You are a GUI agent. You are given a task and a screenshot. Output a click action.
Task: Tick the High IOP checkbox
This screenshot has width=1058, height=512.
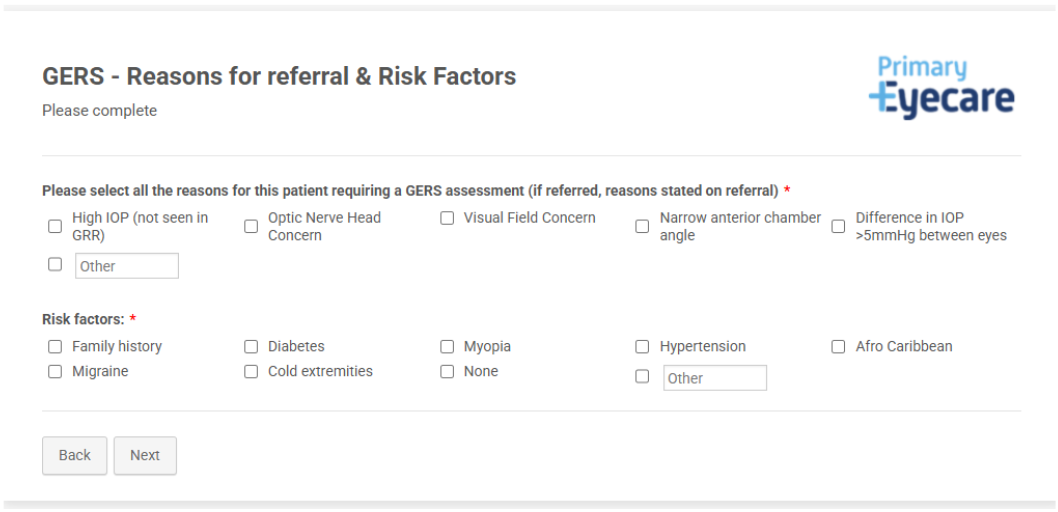click(x=55, y=227)
